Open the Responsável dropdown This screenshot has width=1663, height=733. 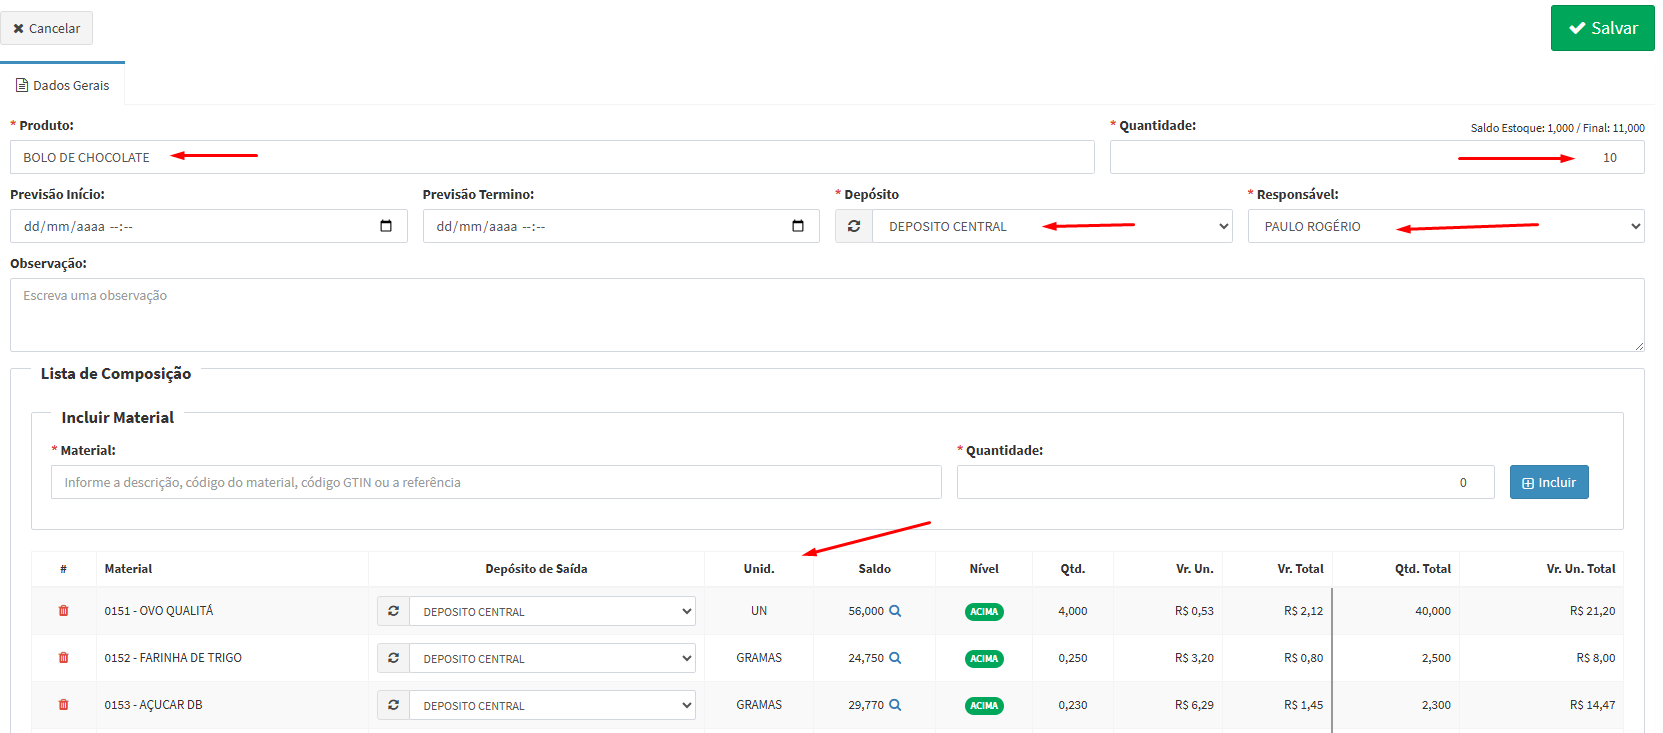pyautogui.click(x=1445, y=226)
